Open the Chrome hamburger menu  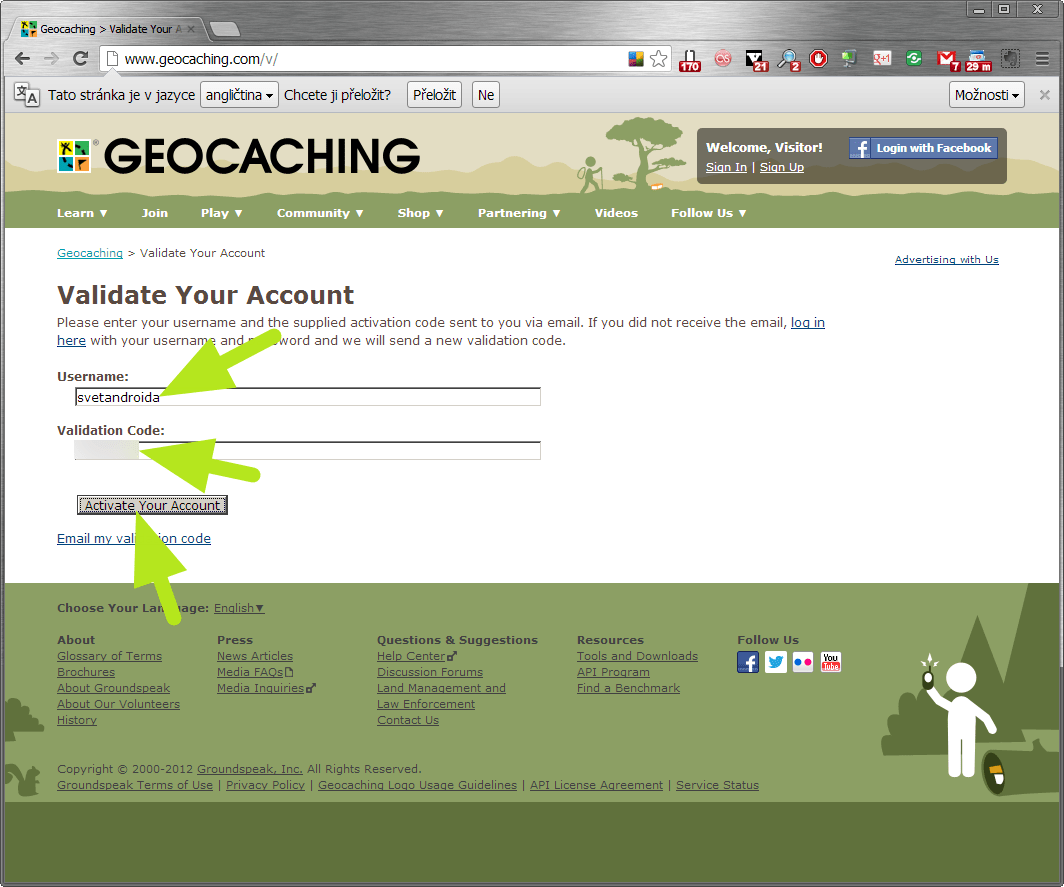click(1043, 59)
